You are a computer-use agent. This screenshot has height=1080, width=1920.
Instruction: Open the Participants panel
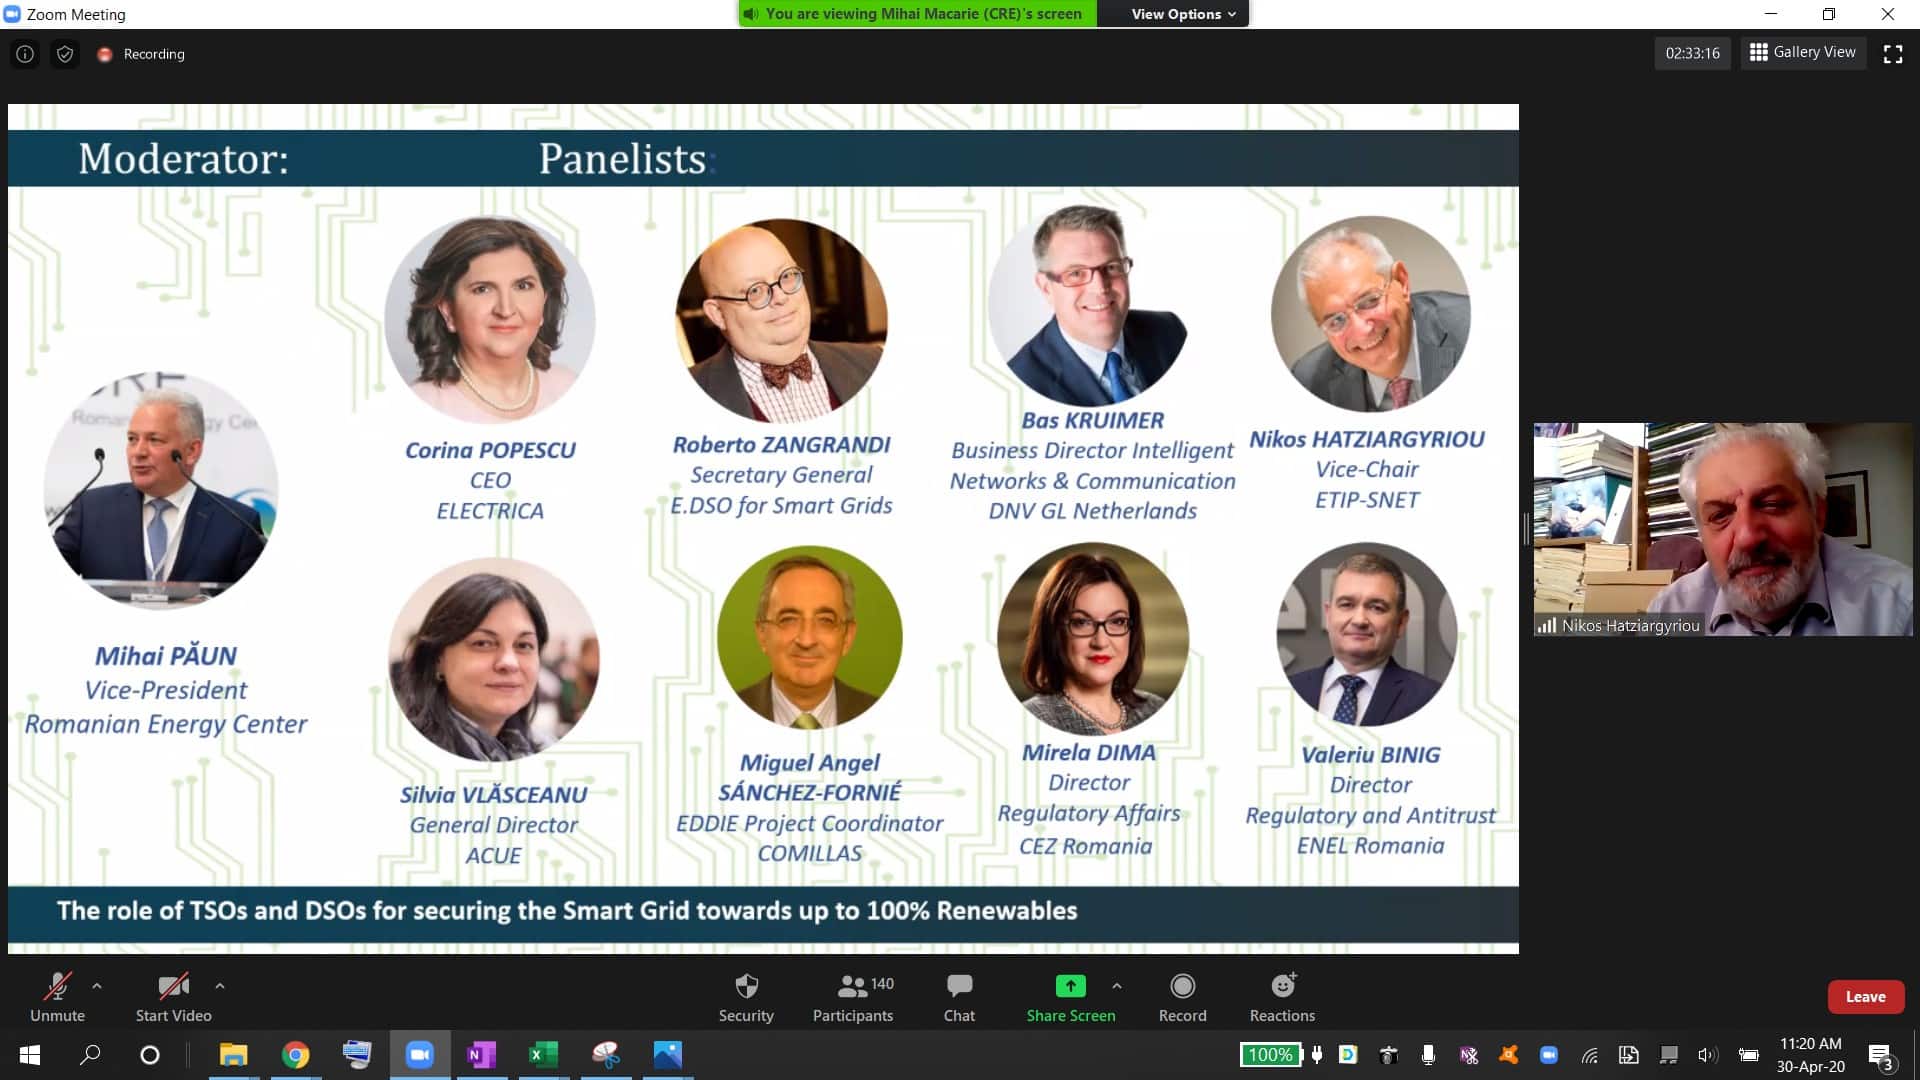[x=853, y=997]
